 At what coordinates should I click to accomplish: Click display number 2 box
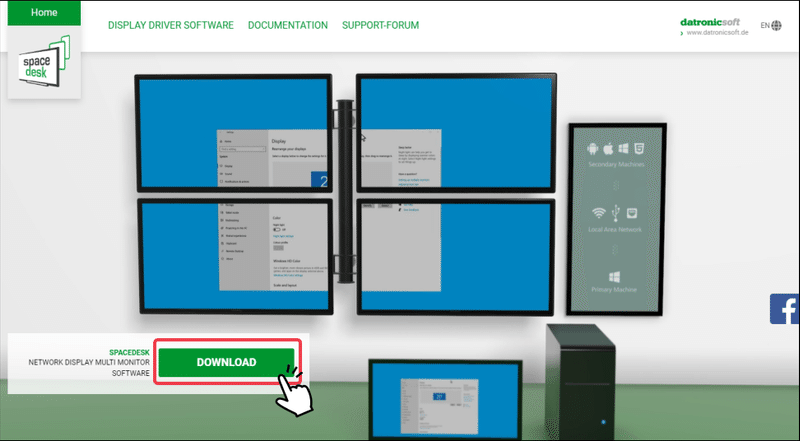pyautogui.click(x=319, y=179)
